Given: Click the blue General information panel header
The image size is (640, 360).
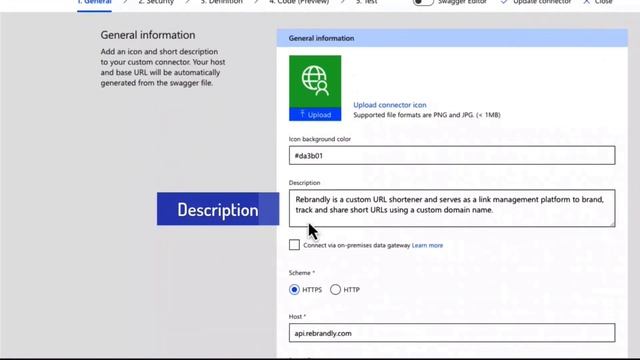Looking at the screenshot, I should click(452, 38).
